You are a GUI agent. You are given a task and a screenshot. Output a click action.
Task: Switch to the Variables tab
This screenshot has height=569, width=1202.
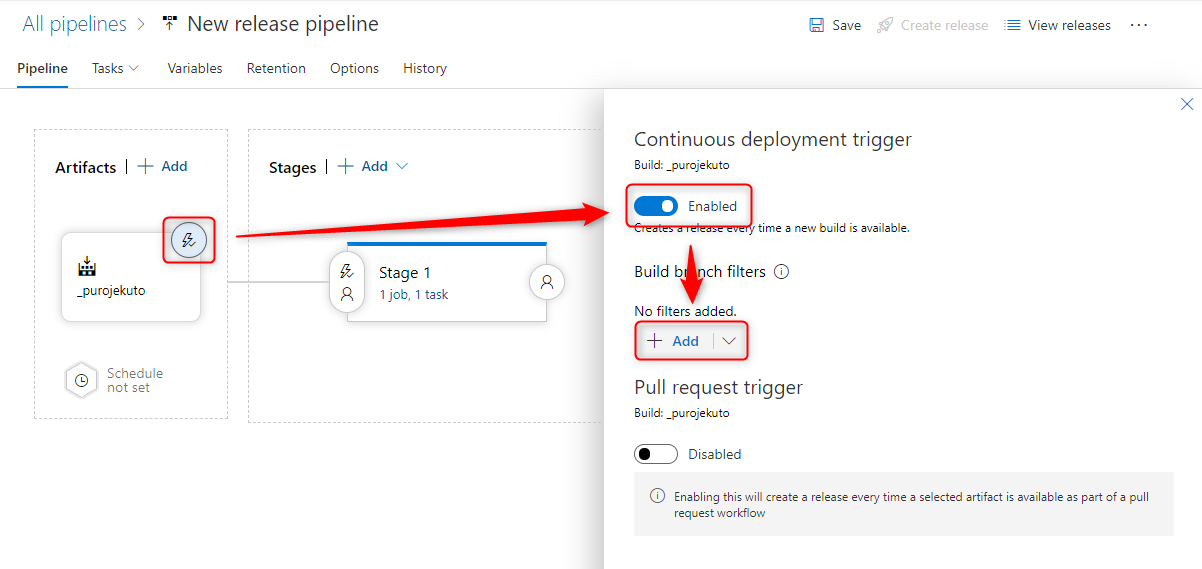click(195, 68)
